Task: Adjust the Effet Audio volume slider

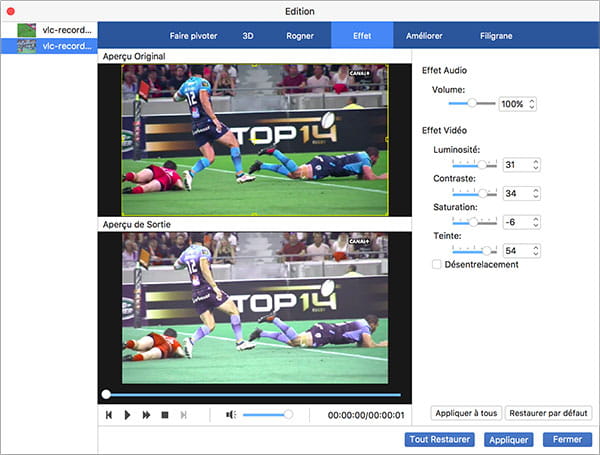Action: click(471, 103)
